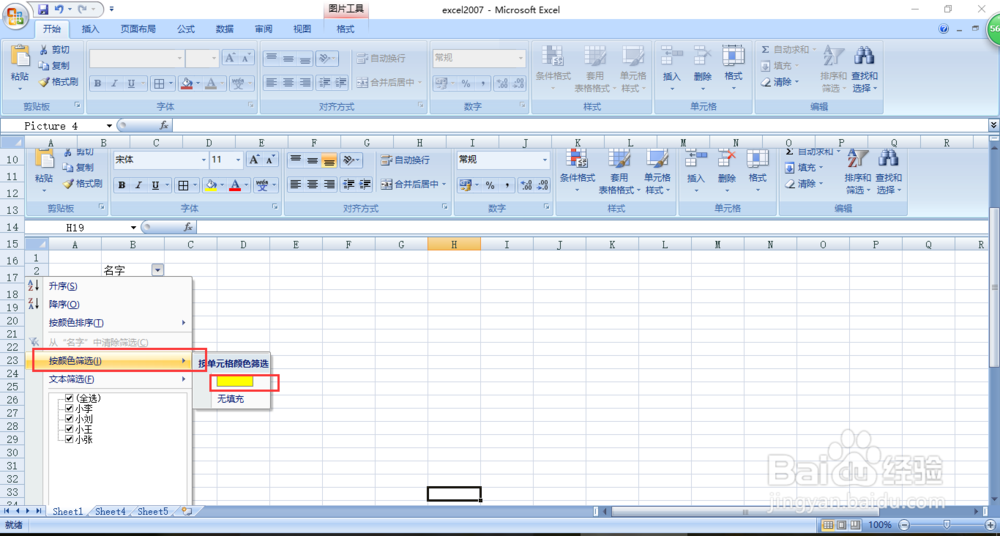Open the Office button menu
The height and width of the screenshot is (536, 1000).
[16, 15]
